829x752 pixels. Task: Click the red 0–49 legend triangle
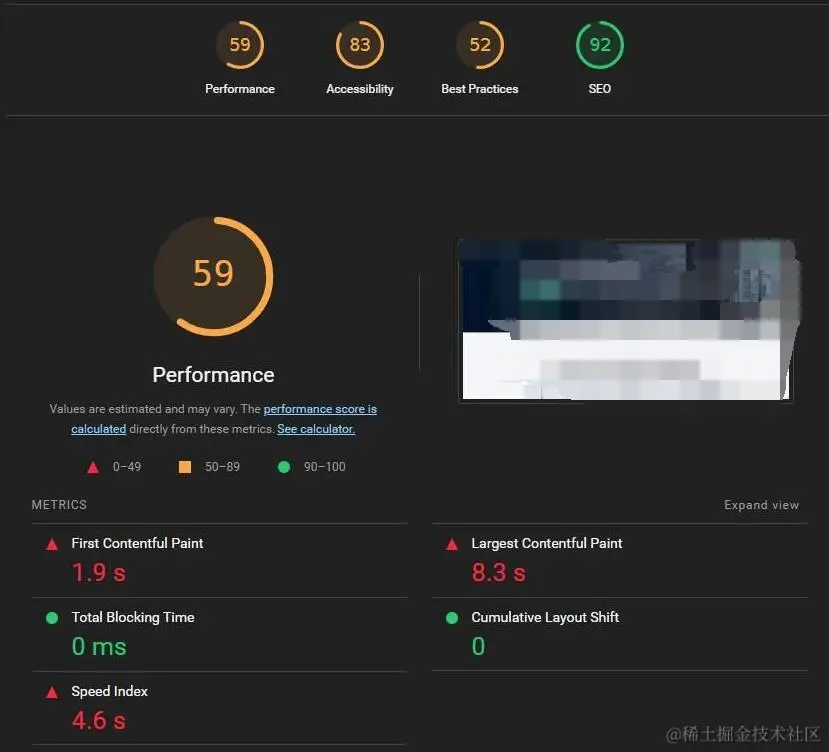[x=93, y=467]
